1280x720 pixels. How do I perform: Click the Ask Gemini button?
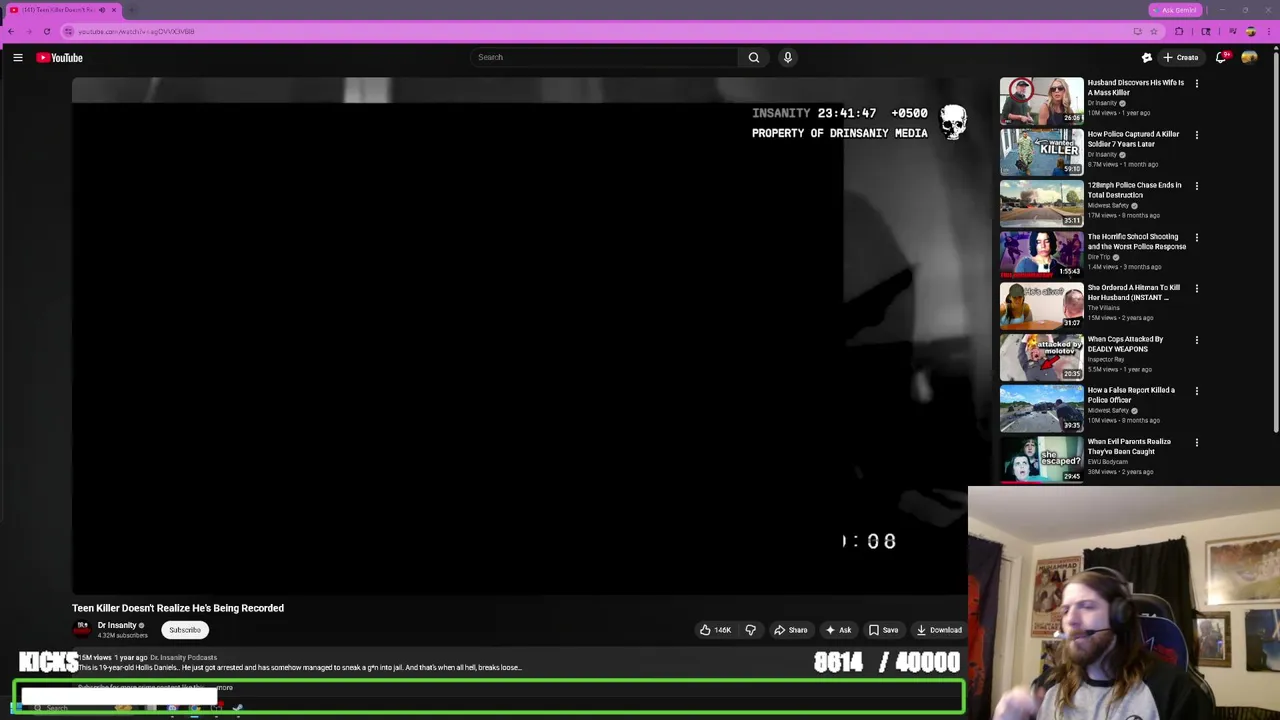1174,10
